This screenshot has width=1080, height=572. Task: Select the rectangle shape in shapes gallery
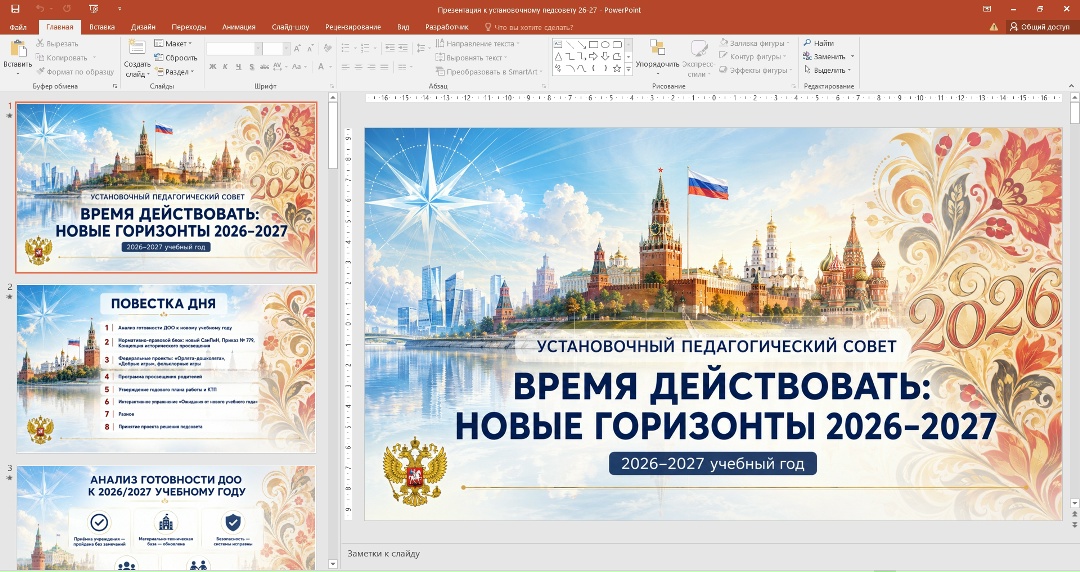pyautogui.click(x=593, y=44)
